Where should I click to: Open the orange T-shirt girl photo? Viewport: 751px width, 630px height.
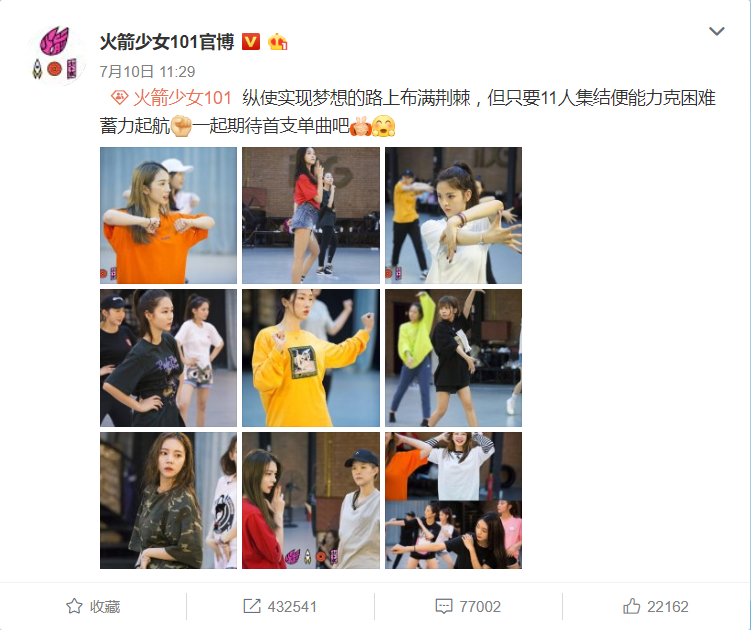point(168,216)
